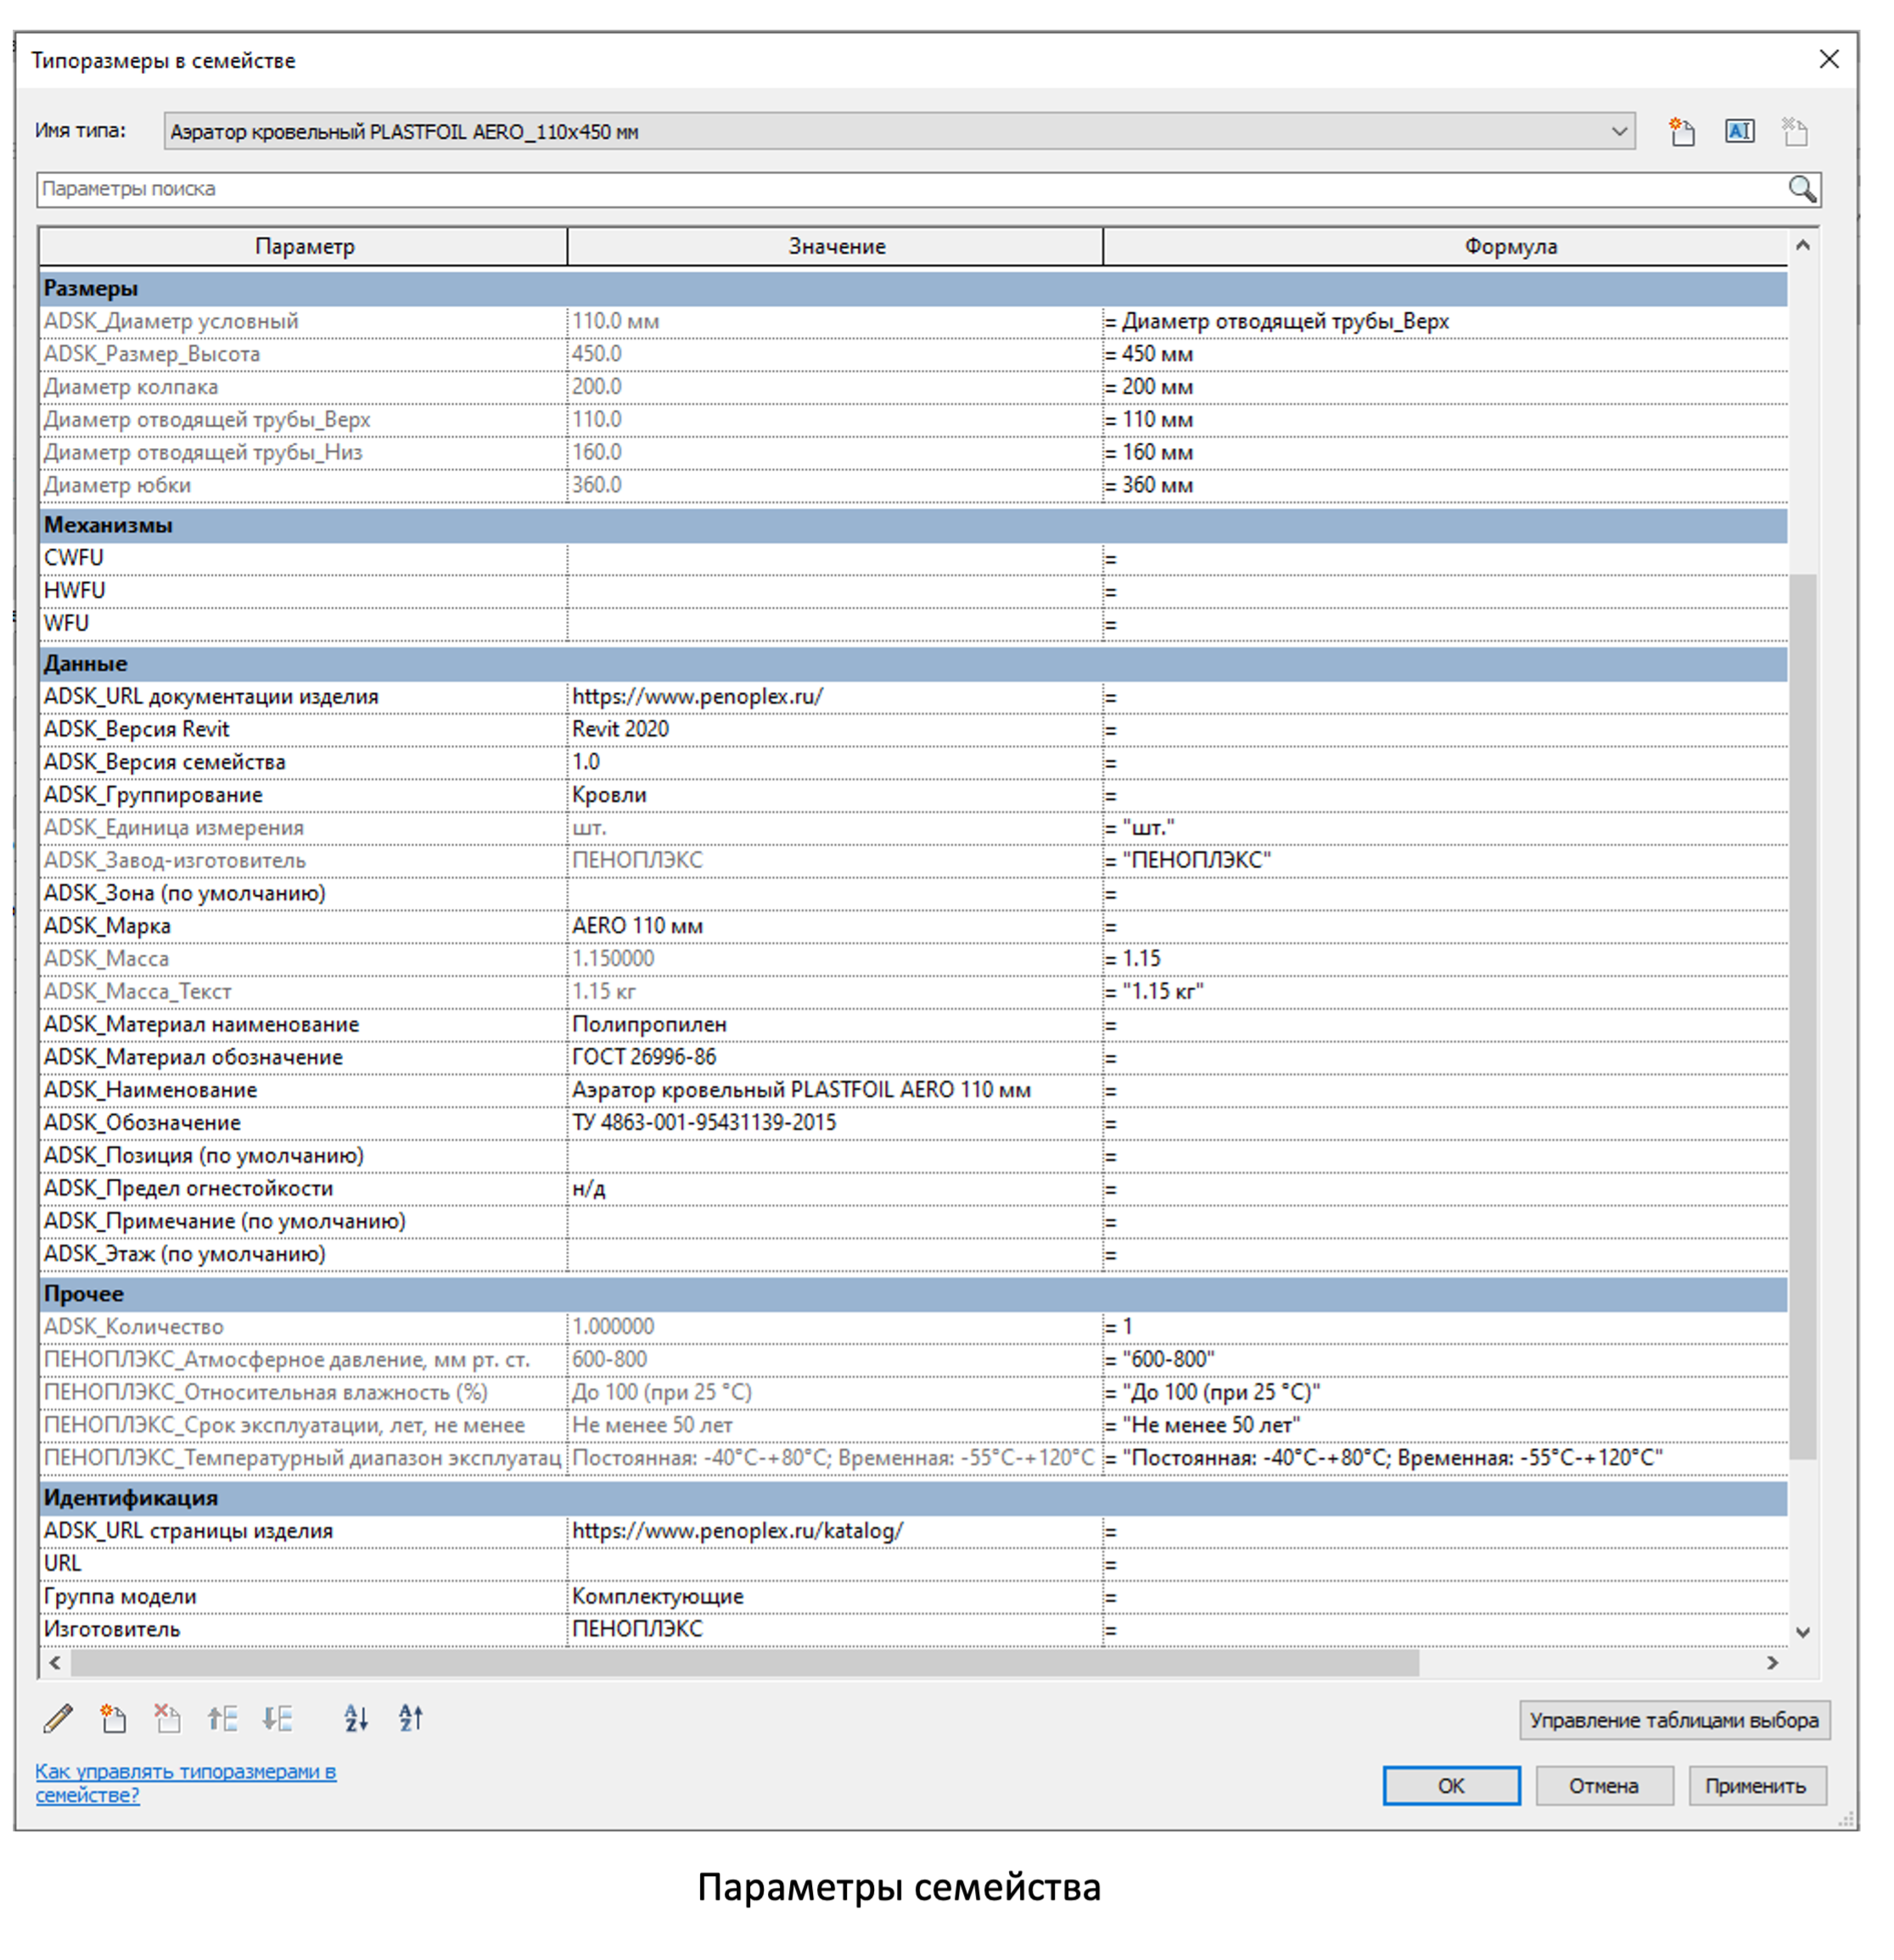Click the WFU parameter row

coord(913,624)
